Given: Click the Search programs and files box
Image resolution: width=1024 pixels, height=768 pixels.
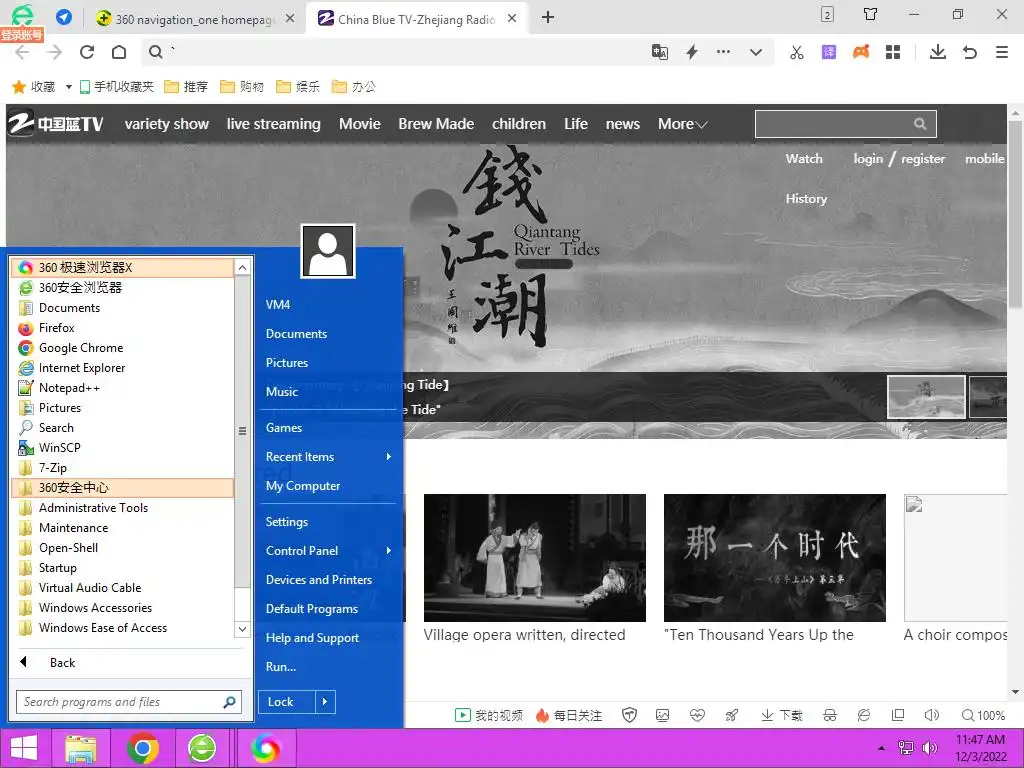Looking at the screenshot, I should 129,702.
